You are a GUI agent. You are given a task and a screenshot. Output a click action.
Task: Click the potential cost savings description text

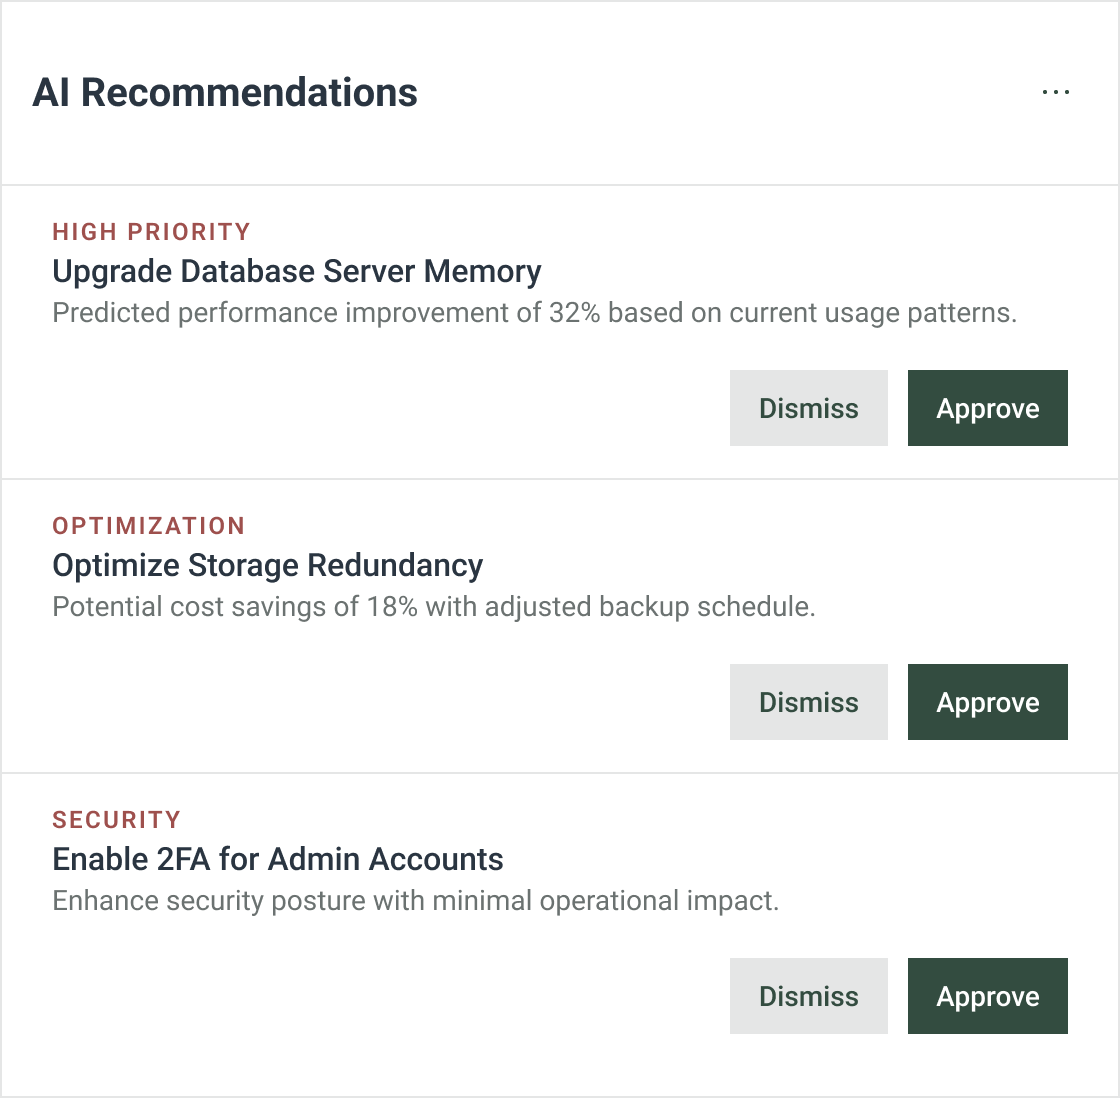(433, 607)
